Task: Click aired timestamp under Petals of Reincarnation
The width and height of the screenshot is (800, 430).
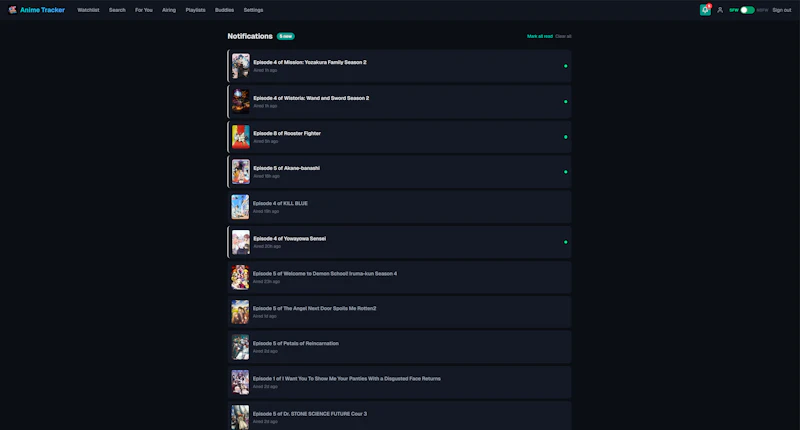Action: click(x=265, y=351)
